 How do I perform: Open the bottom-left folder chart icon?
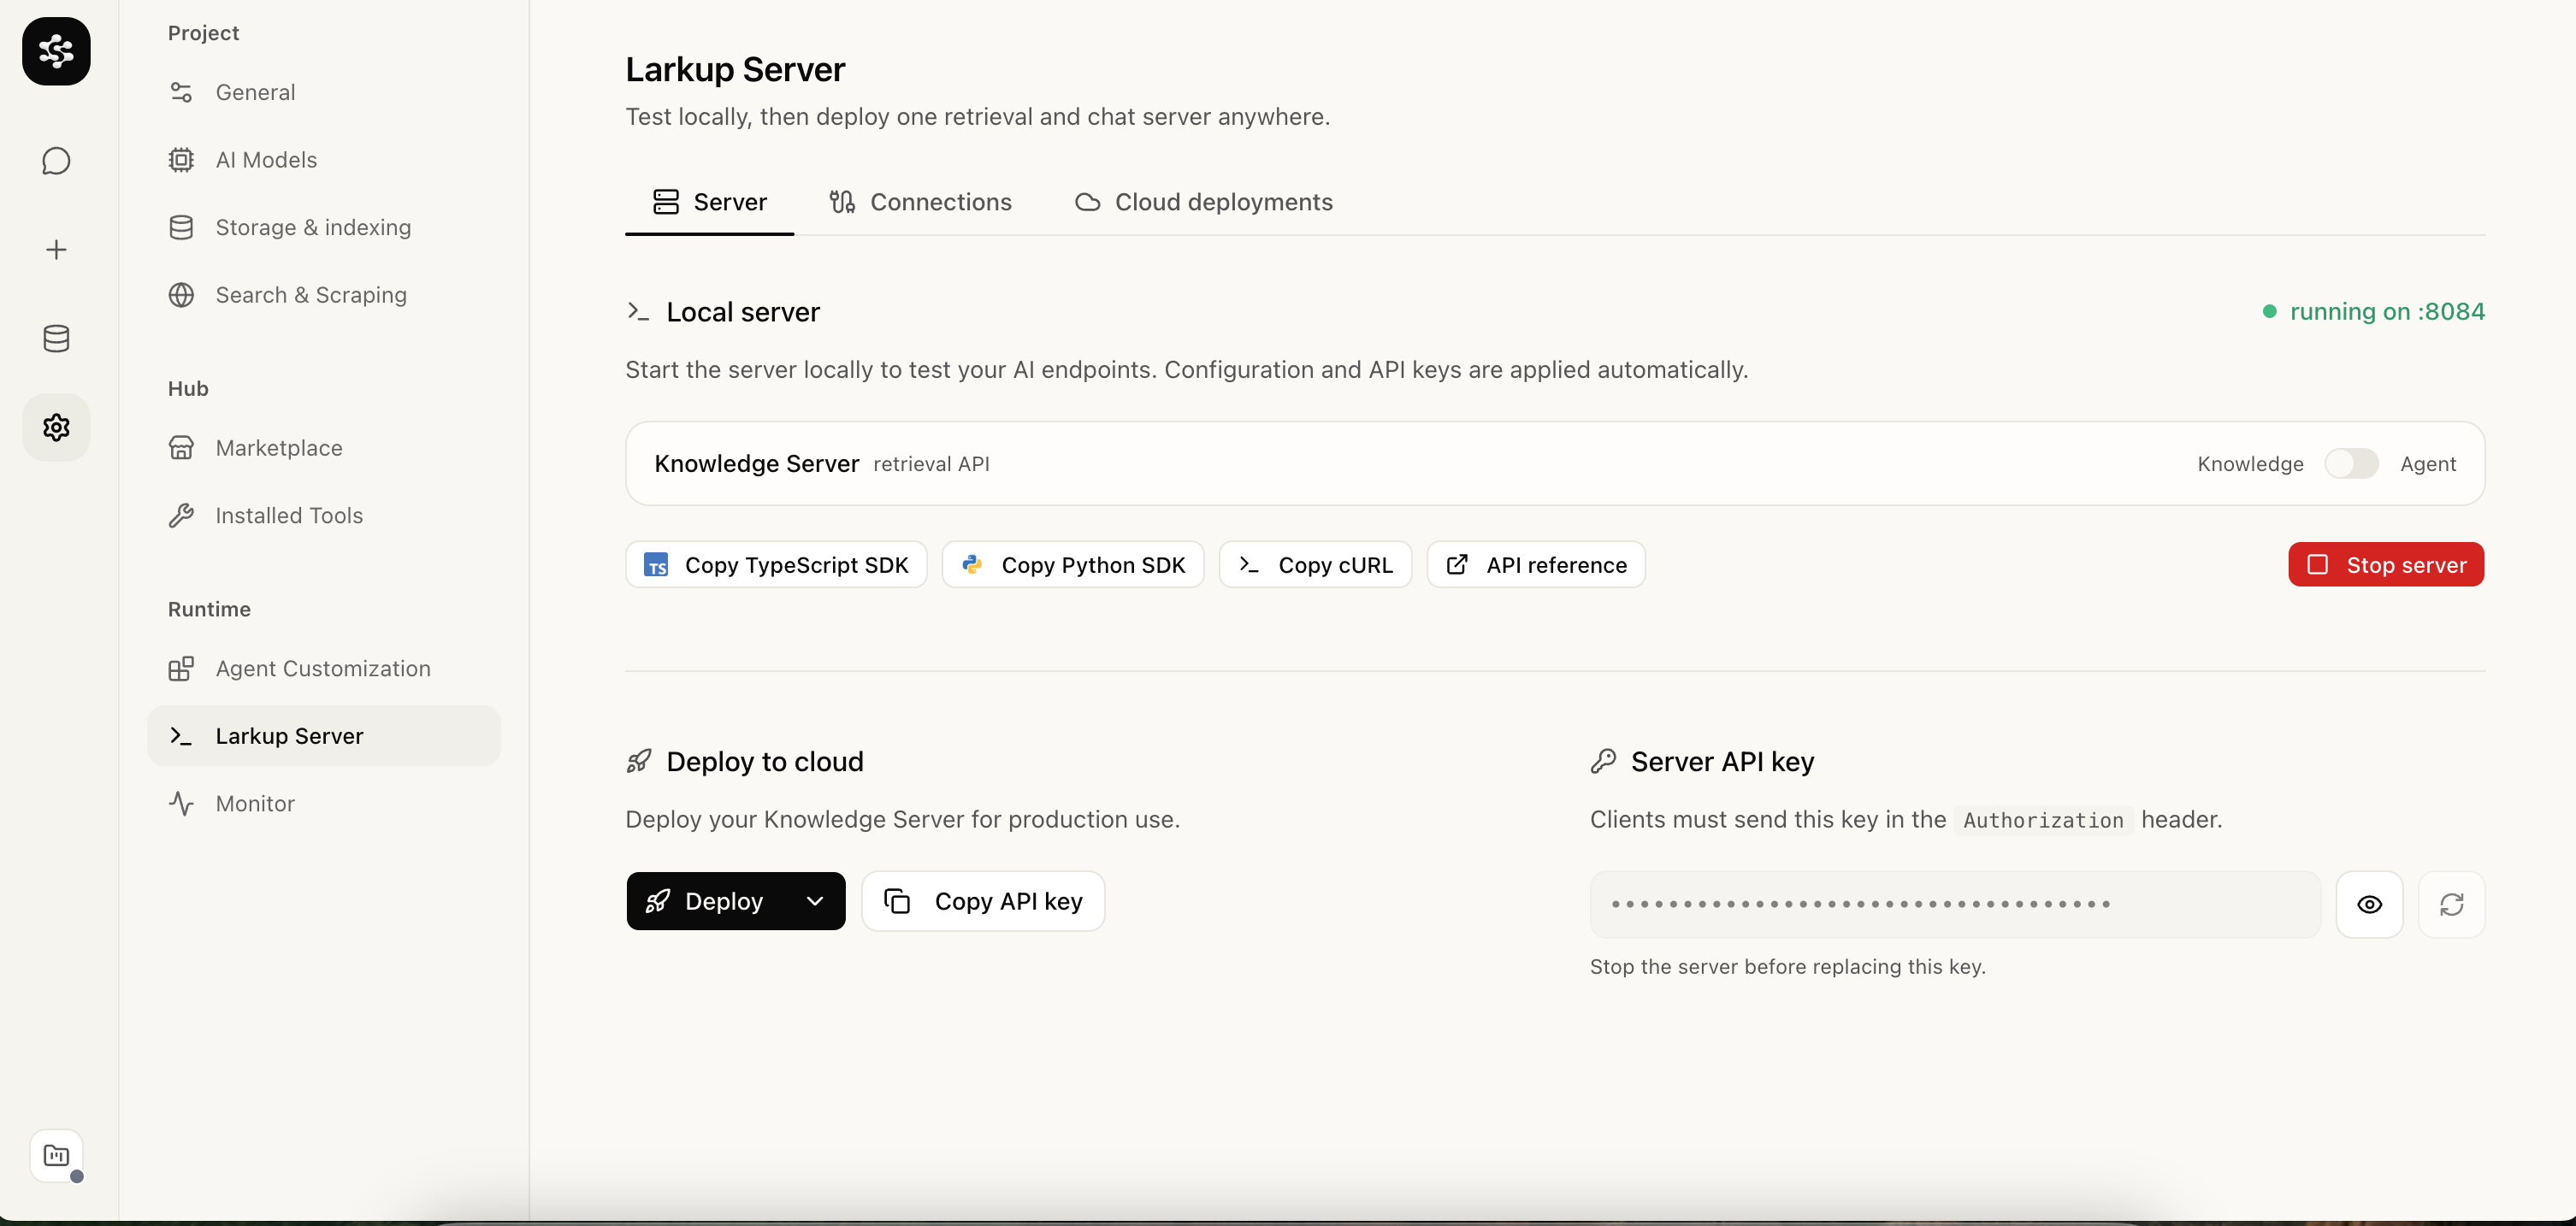(56, 1155)
